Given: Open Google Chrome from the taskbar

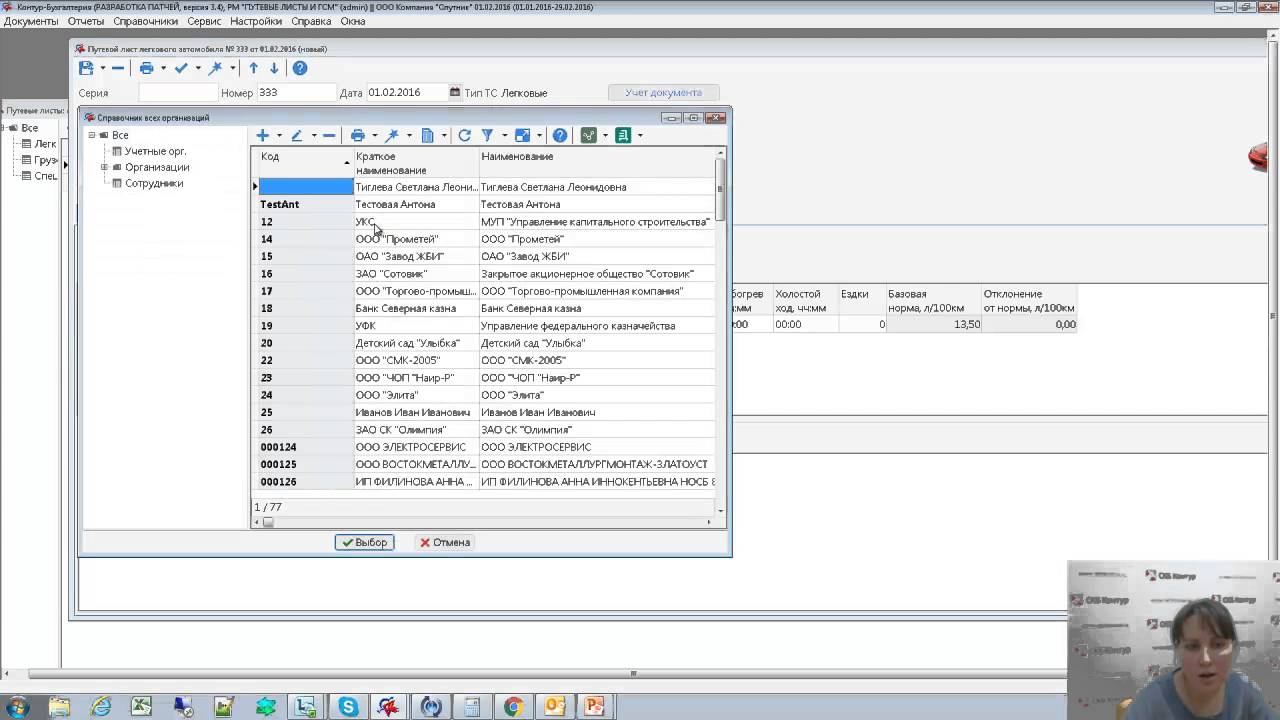Looking at the screenshot, I should tap(513, 707).
